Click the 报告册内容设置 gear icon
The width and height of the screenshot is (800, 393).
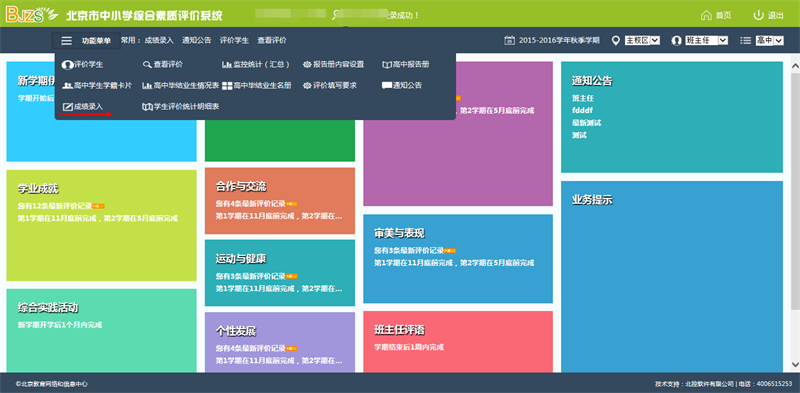[307, 65]
